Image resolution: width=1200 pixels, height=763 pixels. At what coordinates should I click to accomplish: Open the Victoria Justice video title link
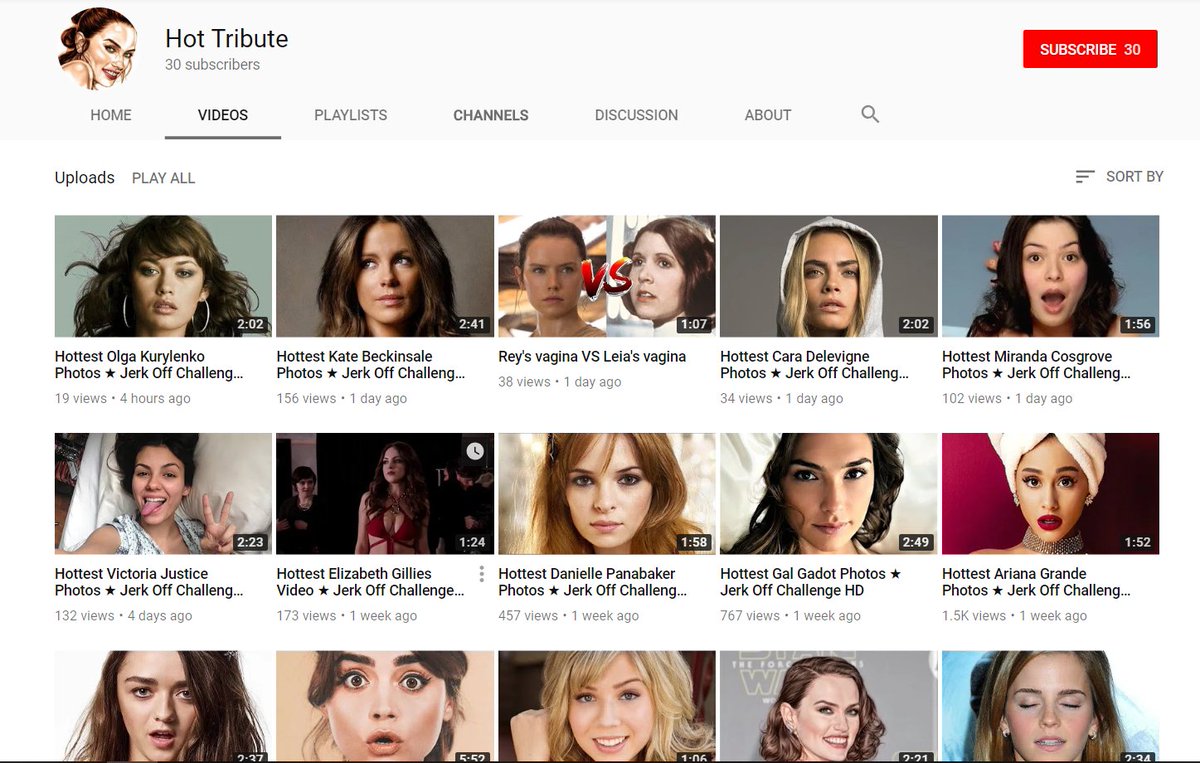click(x=149, y=582)
